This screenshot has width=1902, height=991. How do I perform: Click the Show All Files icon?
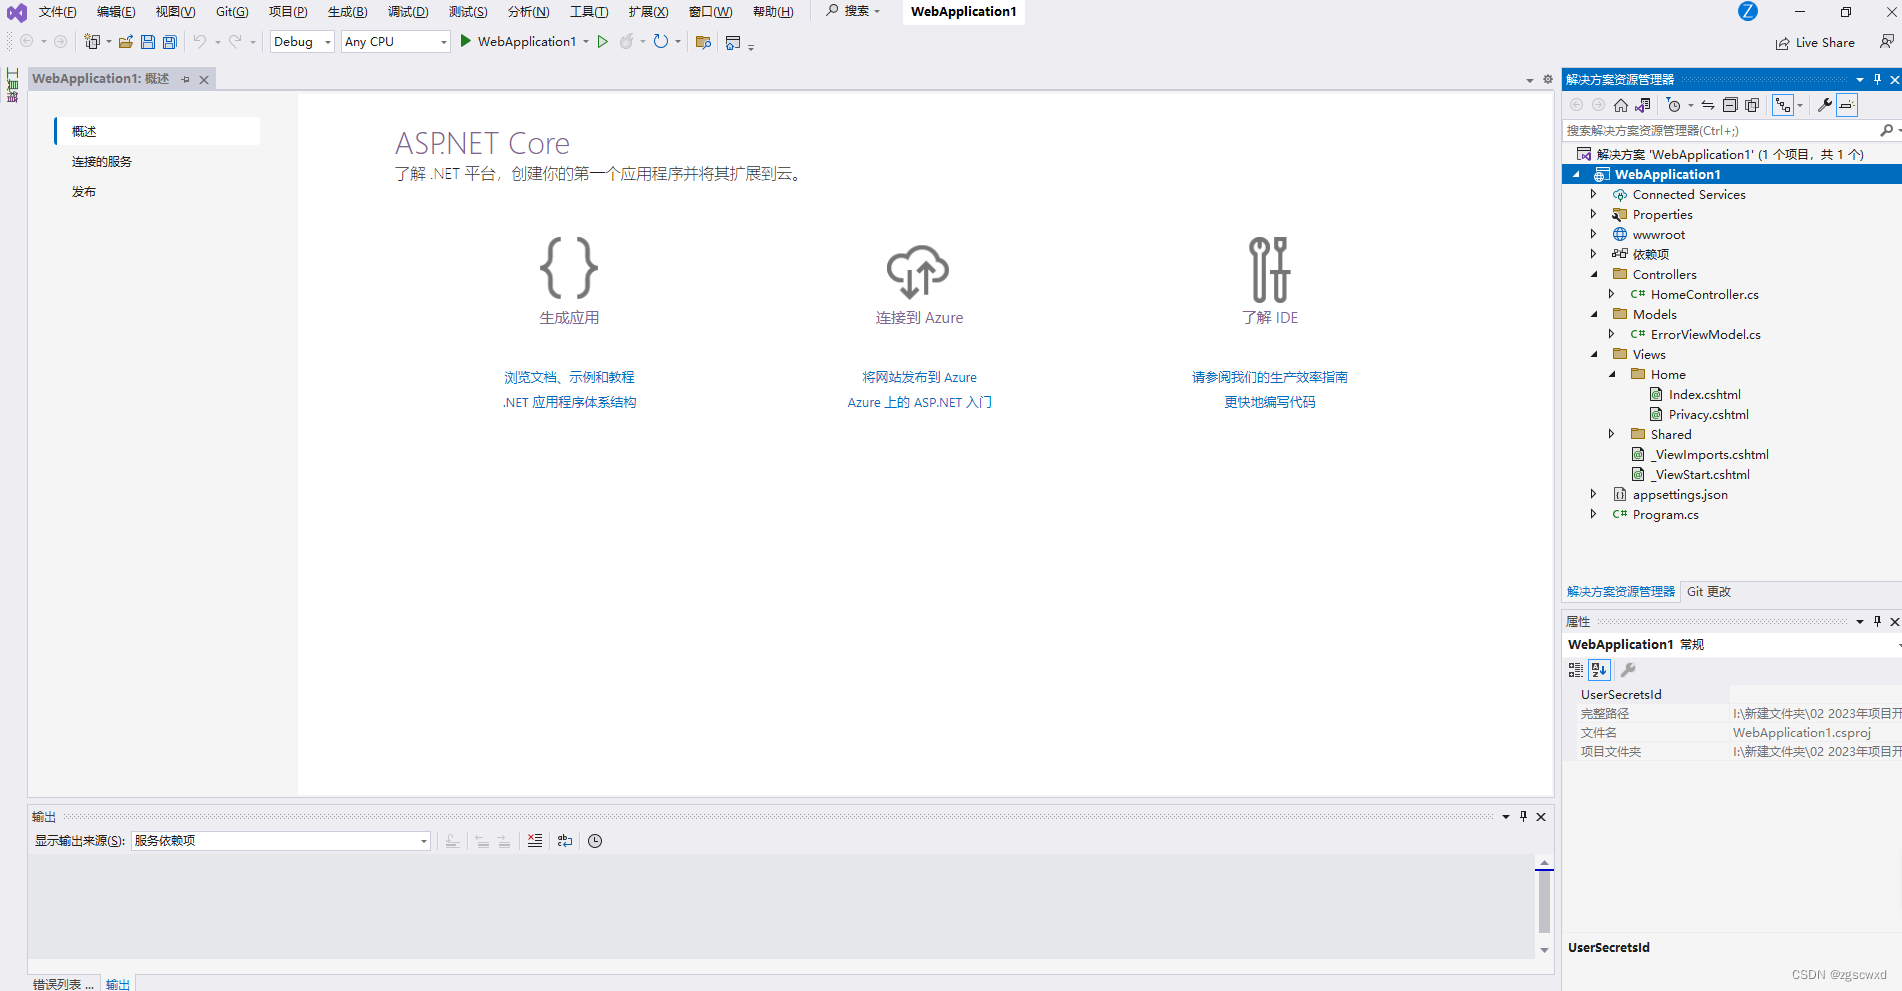point(1752,105)
